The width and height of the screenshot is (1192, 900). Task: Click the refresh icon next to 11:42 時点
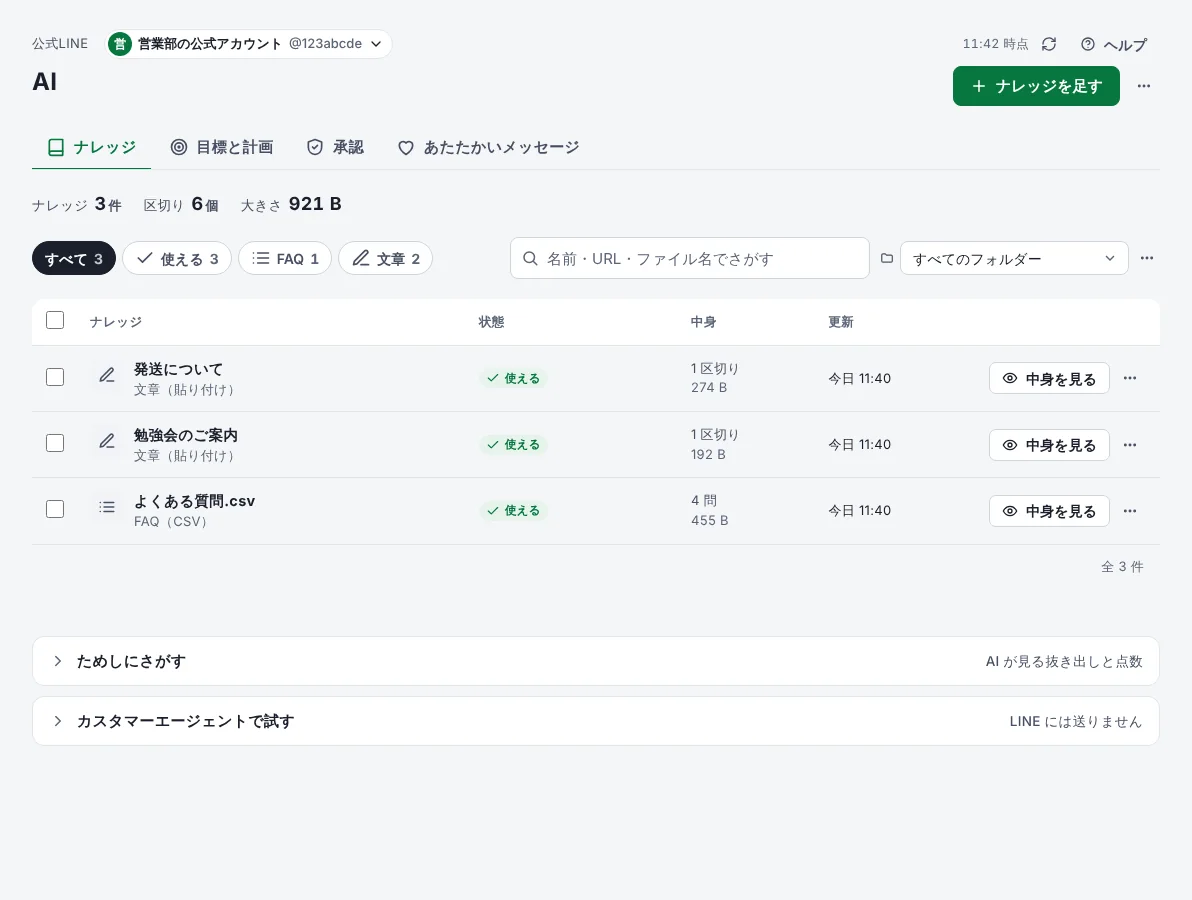1049,44
